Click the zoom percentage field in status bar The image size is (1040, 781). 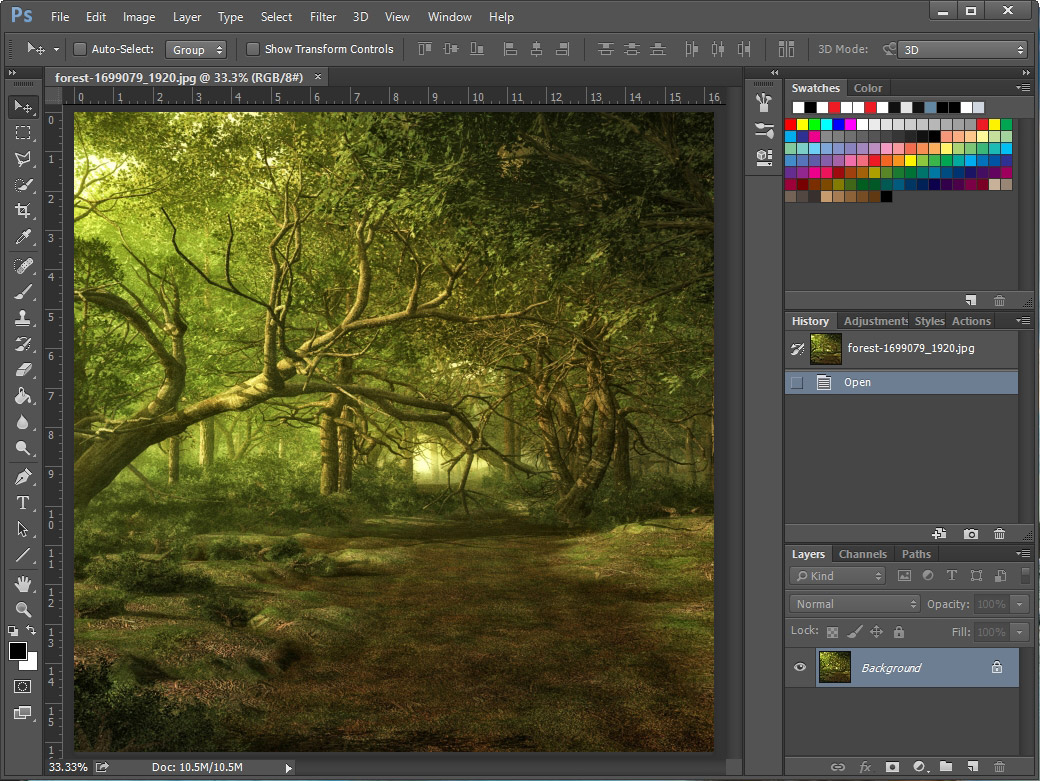click(x=67, y=767)
